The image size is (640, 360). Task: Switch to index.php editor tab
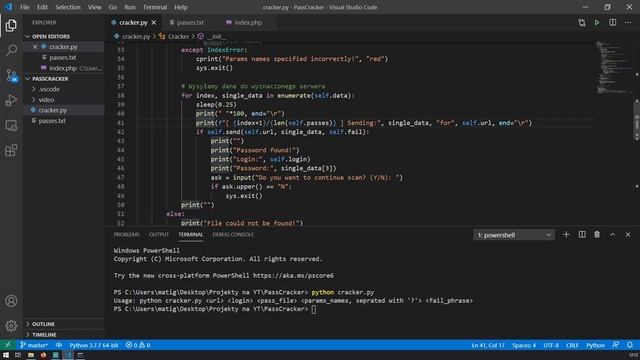(x=248, y=22)
